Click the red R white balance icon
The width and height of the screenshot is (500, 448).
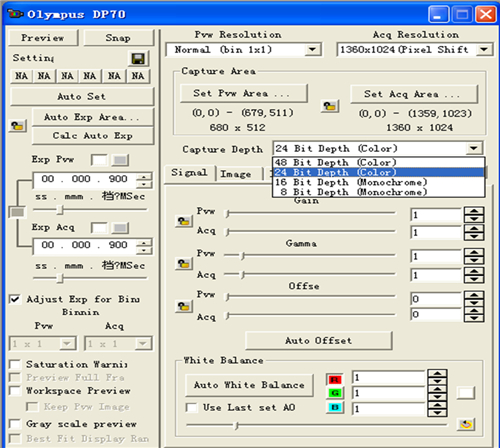(x=335, y=379)
